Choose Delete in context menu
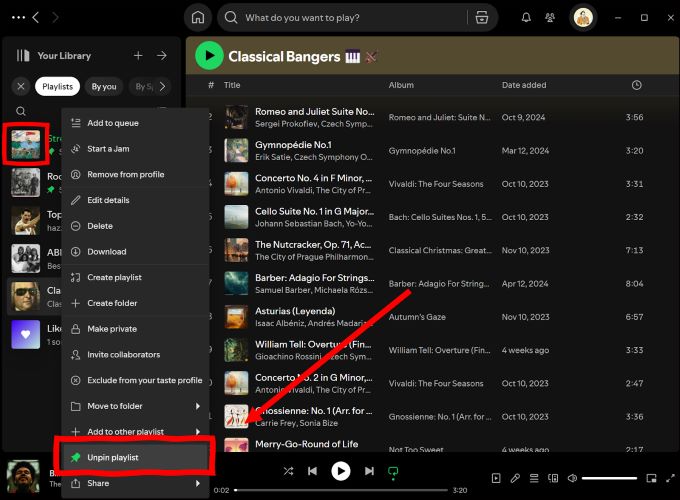 tap(136, 226)
